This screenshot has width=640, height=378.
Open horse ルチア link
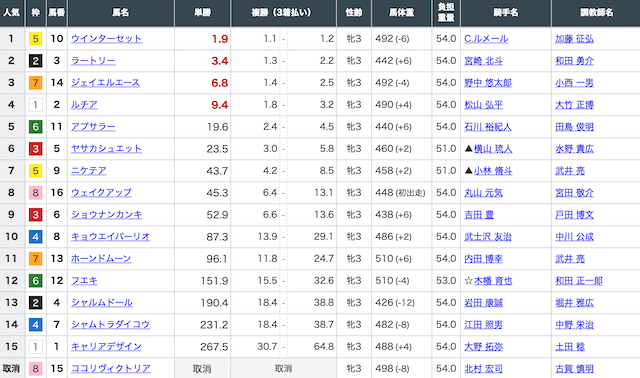point(84,105)
